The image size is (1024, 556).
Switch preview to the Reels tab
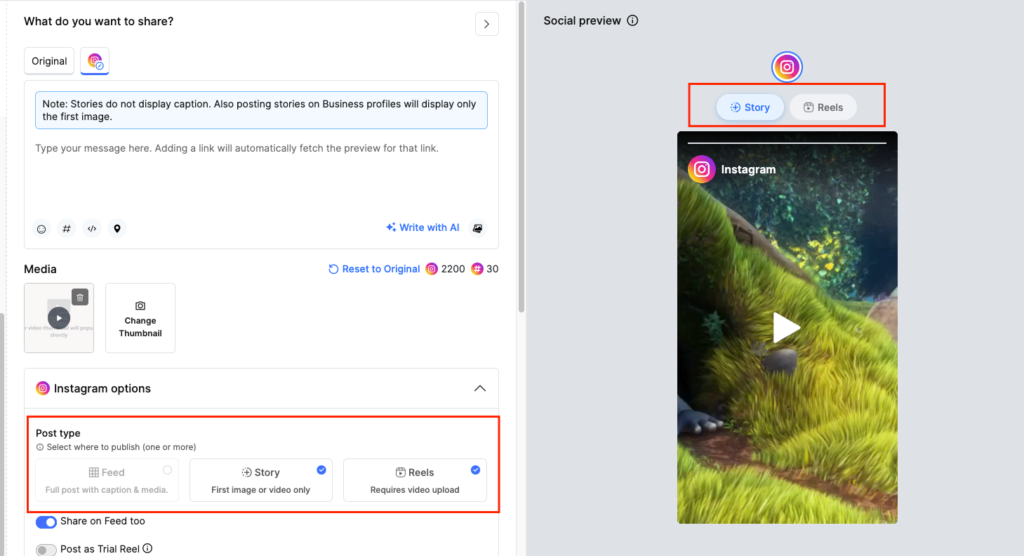click(x=823, y=107)
